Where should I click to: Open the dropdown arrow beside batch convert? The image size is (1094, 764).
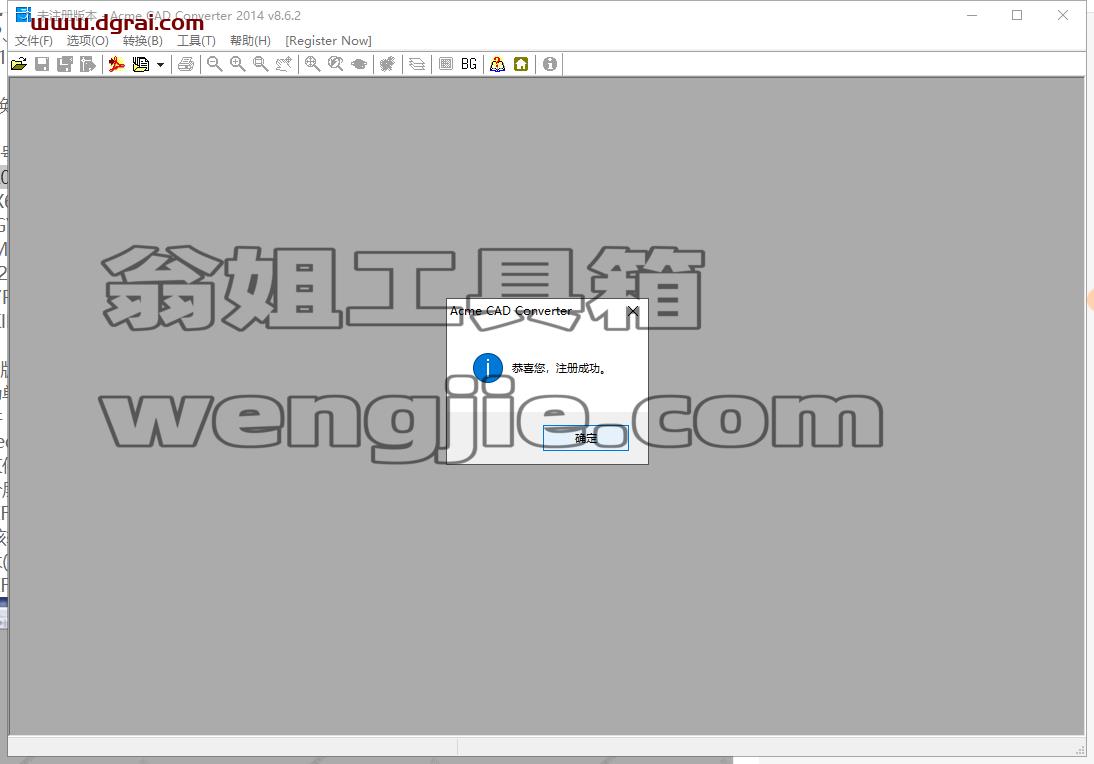160,65
